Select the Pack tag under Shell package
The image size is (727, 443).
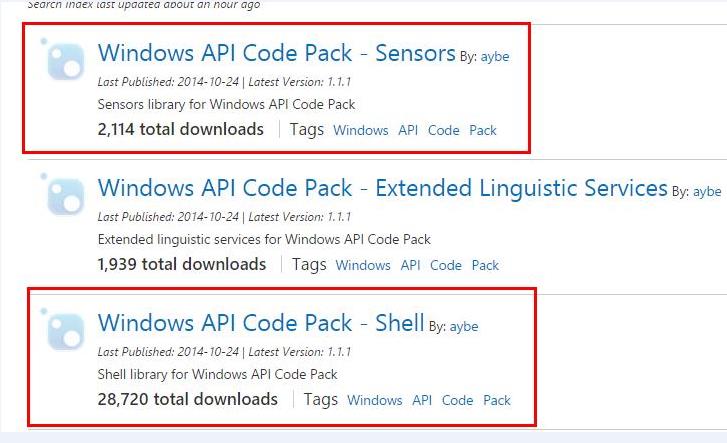tap(497, 400)
